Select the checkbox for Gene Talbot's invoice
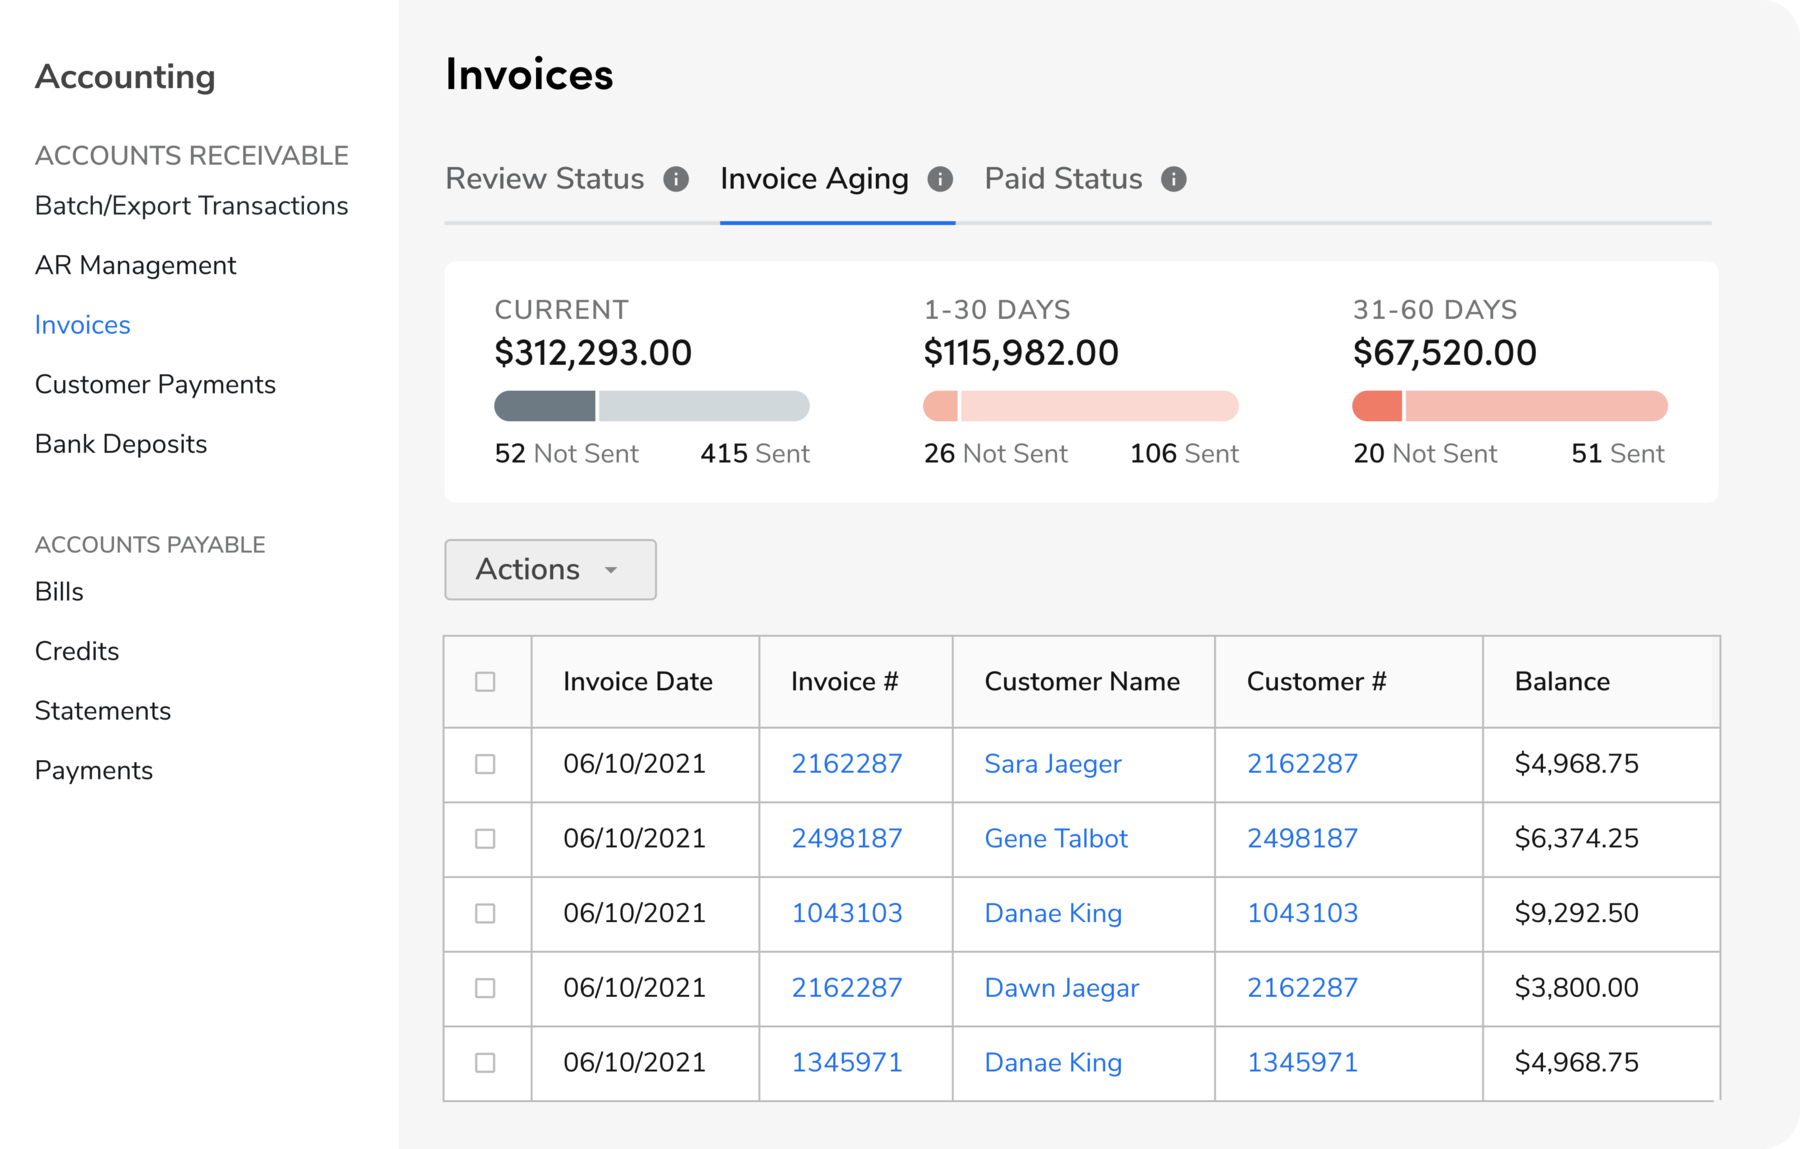Screen dimensions: 1800x1149 coord(486,839)
